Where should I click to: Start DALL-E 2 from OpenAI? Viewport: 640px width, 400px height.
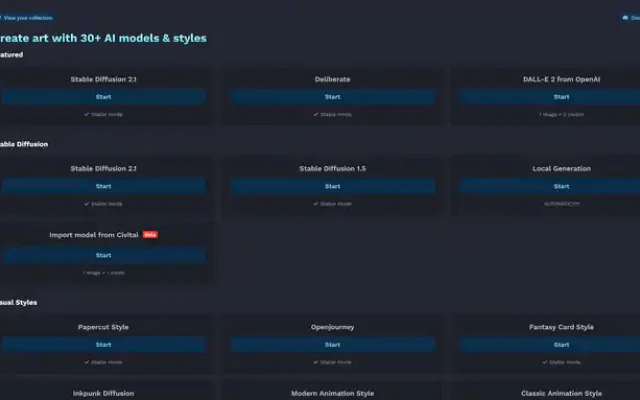tap(550, 97)
